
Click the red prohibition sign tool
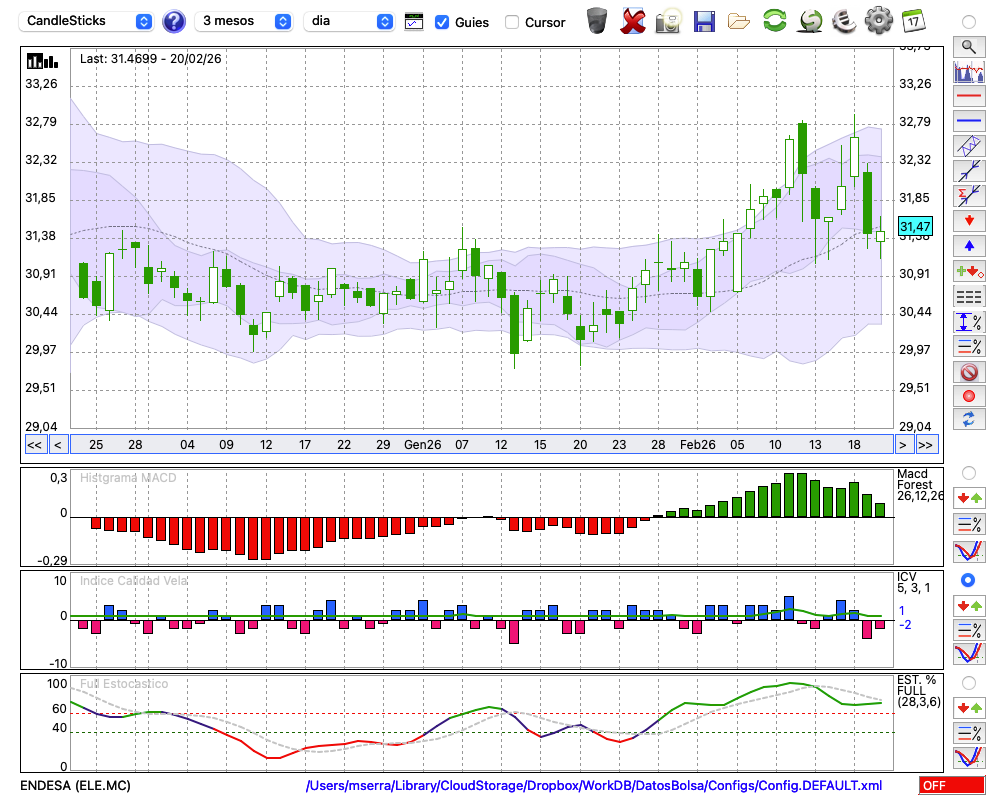pos(969,372)
